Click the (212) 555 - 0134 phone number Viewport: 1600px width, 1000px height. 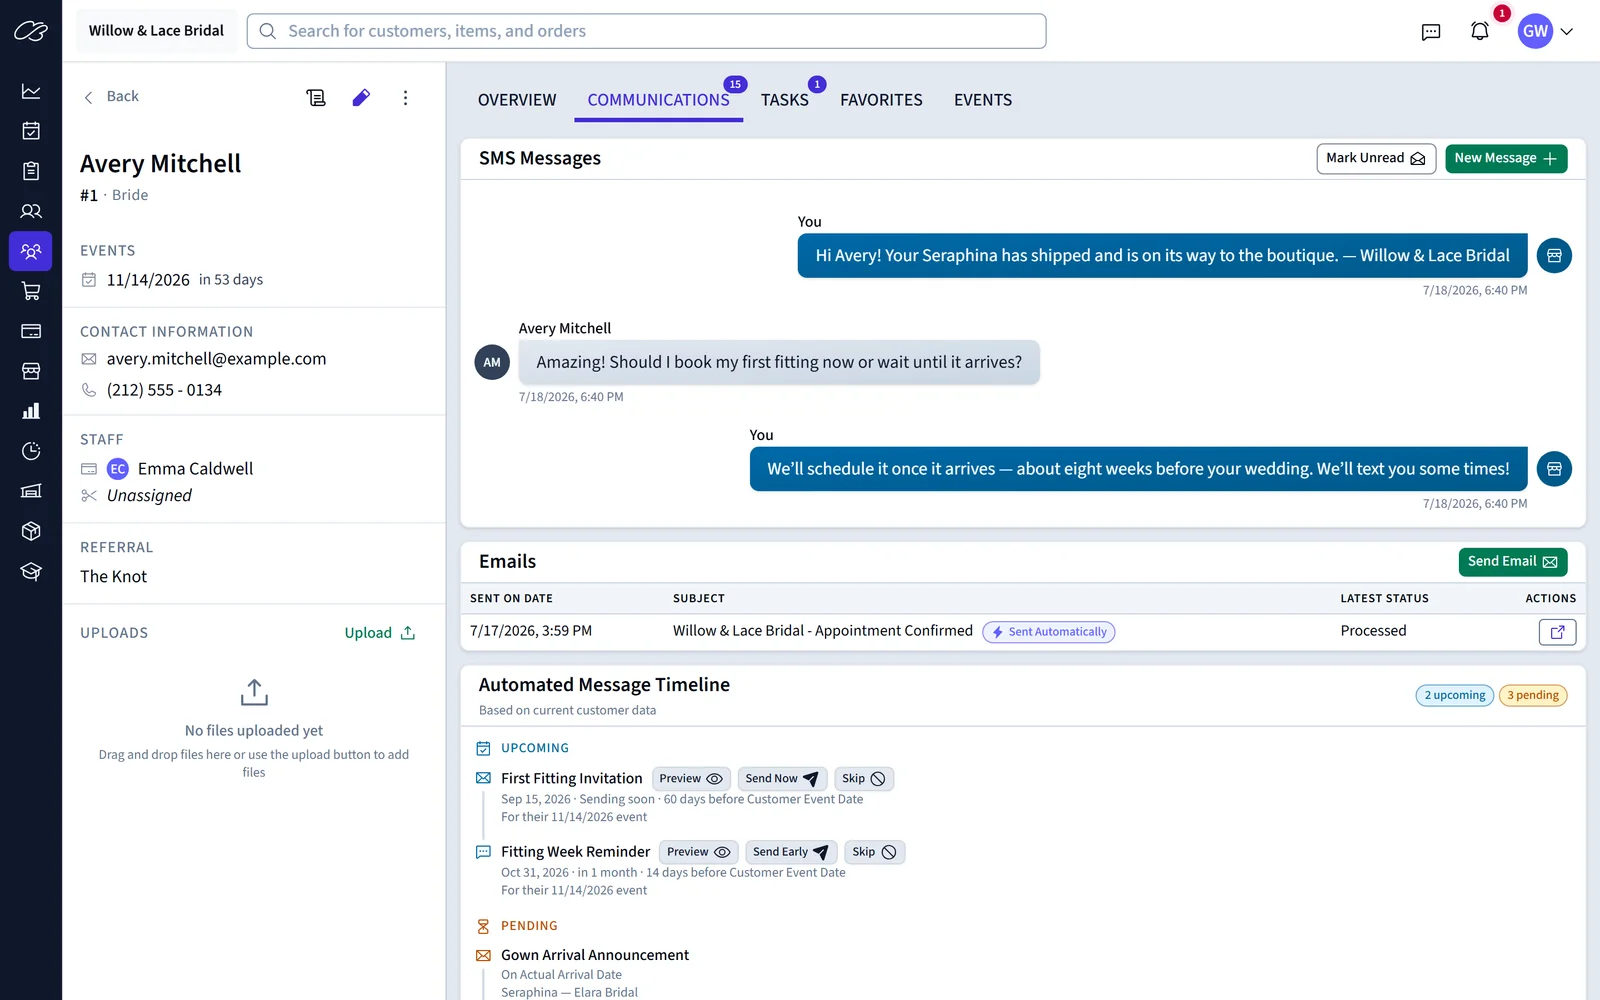click(164, 390)
